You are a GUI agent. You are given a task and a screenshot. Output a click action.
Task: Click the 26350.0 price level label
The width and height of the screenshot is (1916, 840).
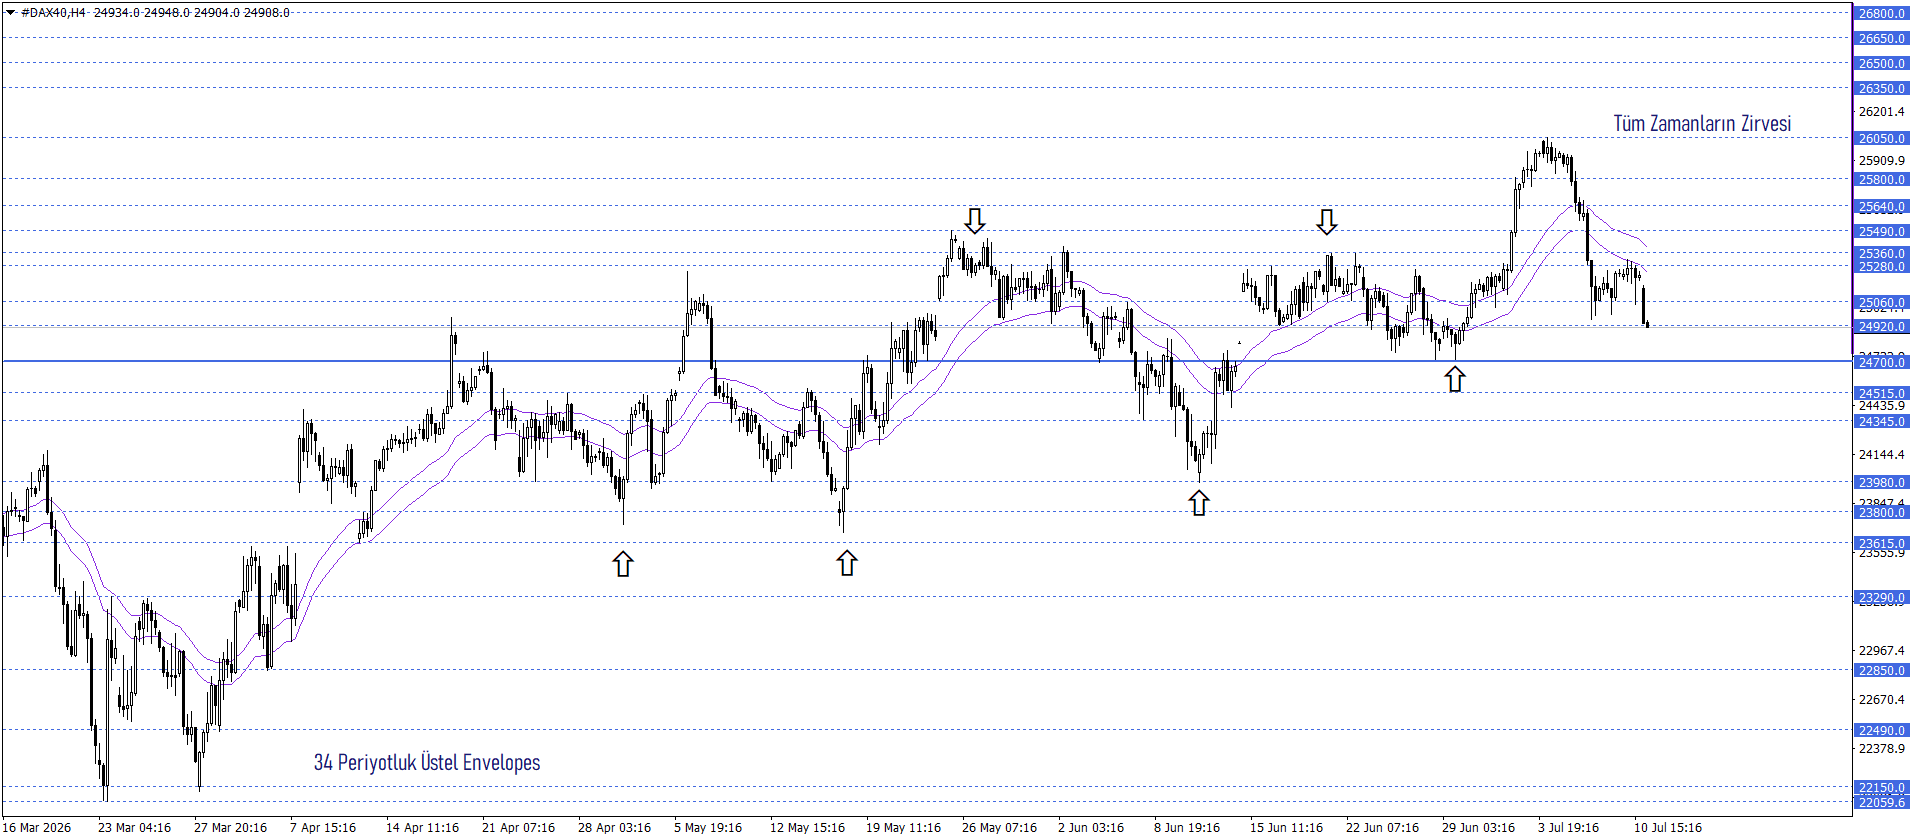click(x=1882, y=89)
